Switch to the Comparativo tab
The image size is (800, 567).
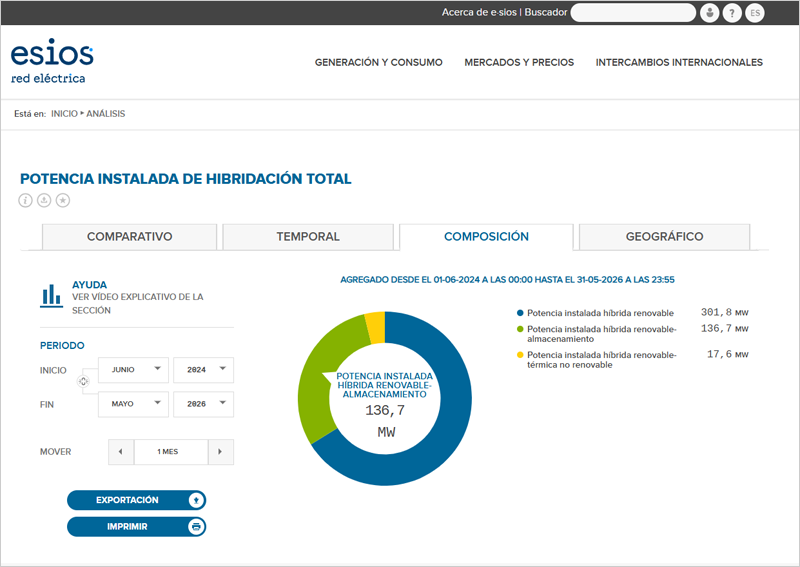(130, 237)
